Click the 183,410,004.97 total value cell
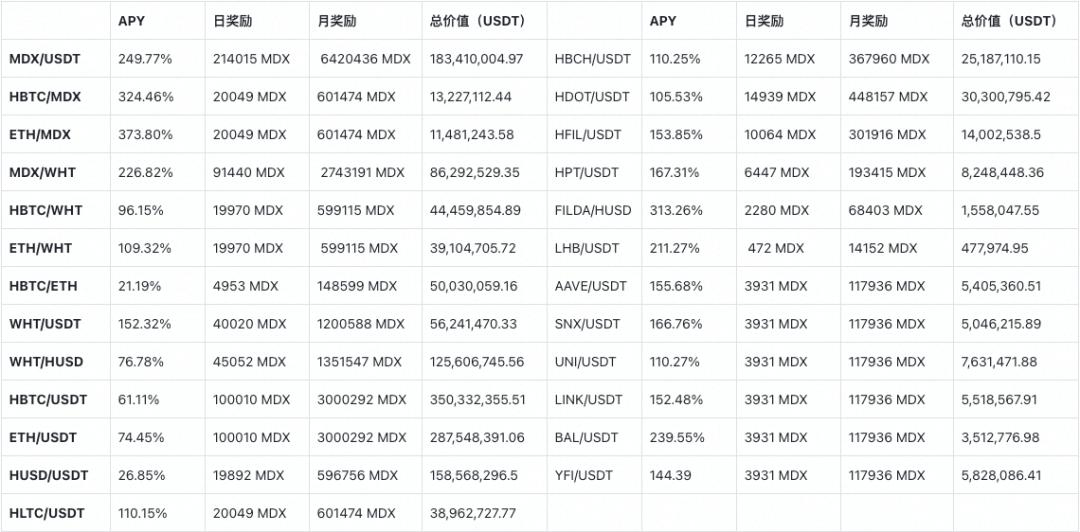The width and height of the screenshot is (1080, 532). pos(477,59)
